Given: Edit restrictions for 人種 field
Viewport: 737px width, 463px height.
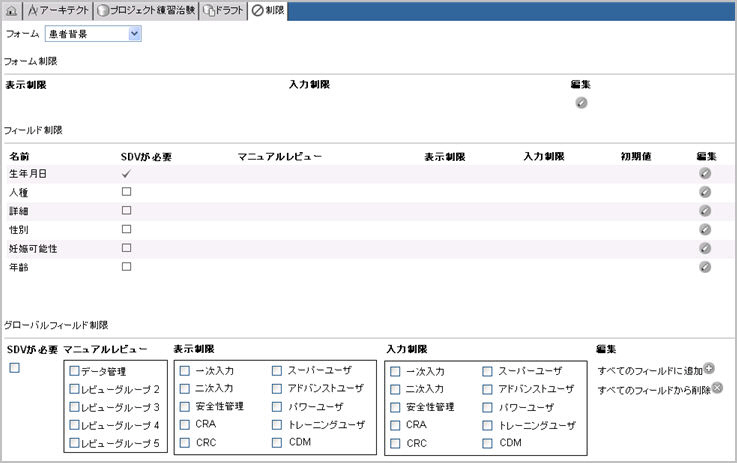Looking at the screenshot, I should [705, 192].
